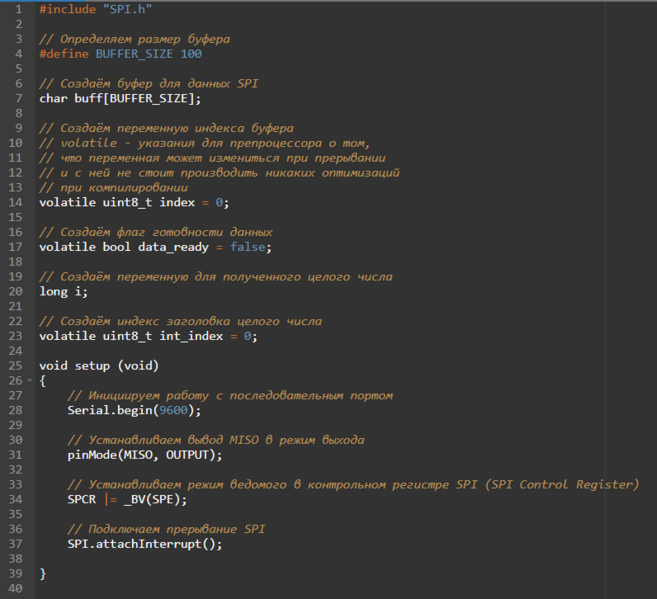Click the long i; declaration
The width and height of the screenshot is (657, 599).
[x=64, y=292]
